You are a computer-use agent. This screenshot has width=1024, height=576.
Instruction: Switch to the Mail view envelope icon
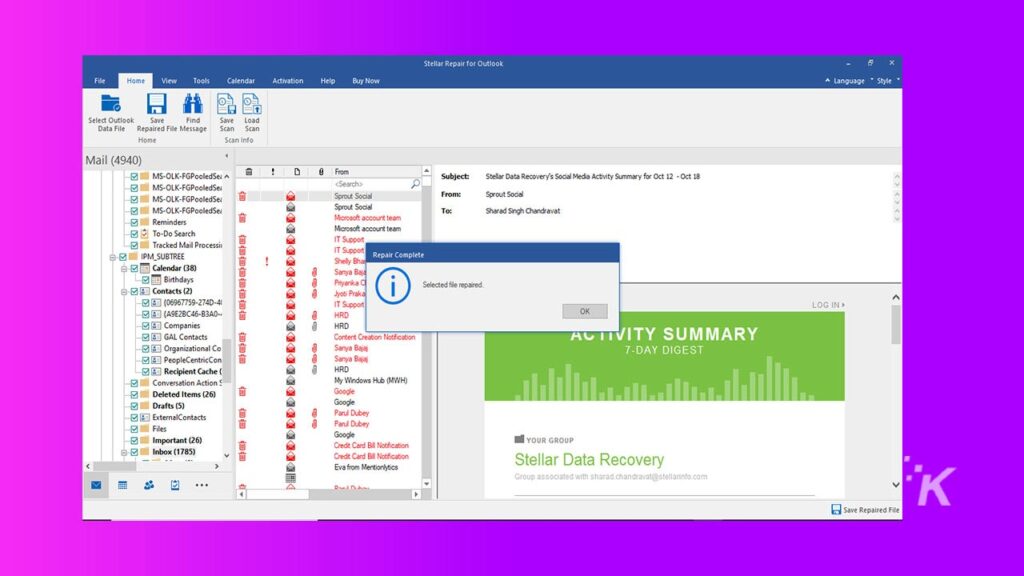(x=97, y=485)
